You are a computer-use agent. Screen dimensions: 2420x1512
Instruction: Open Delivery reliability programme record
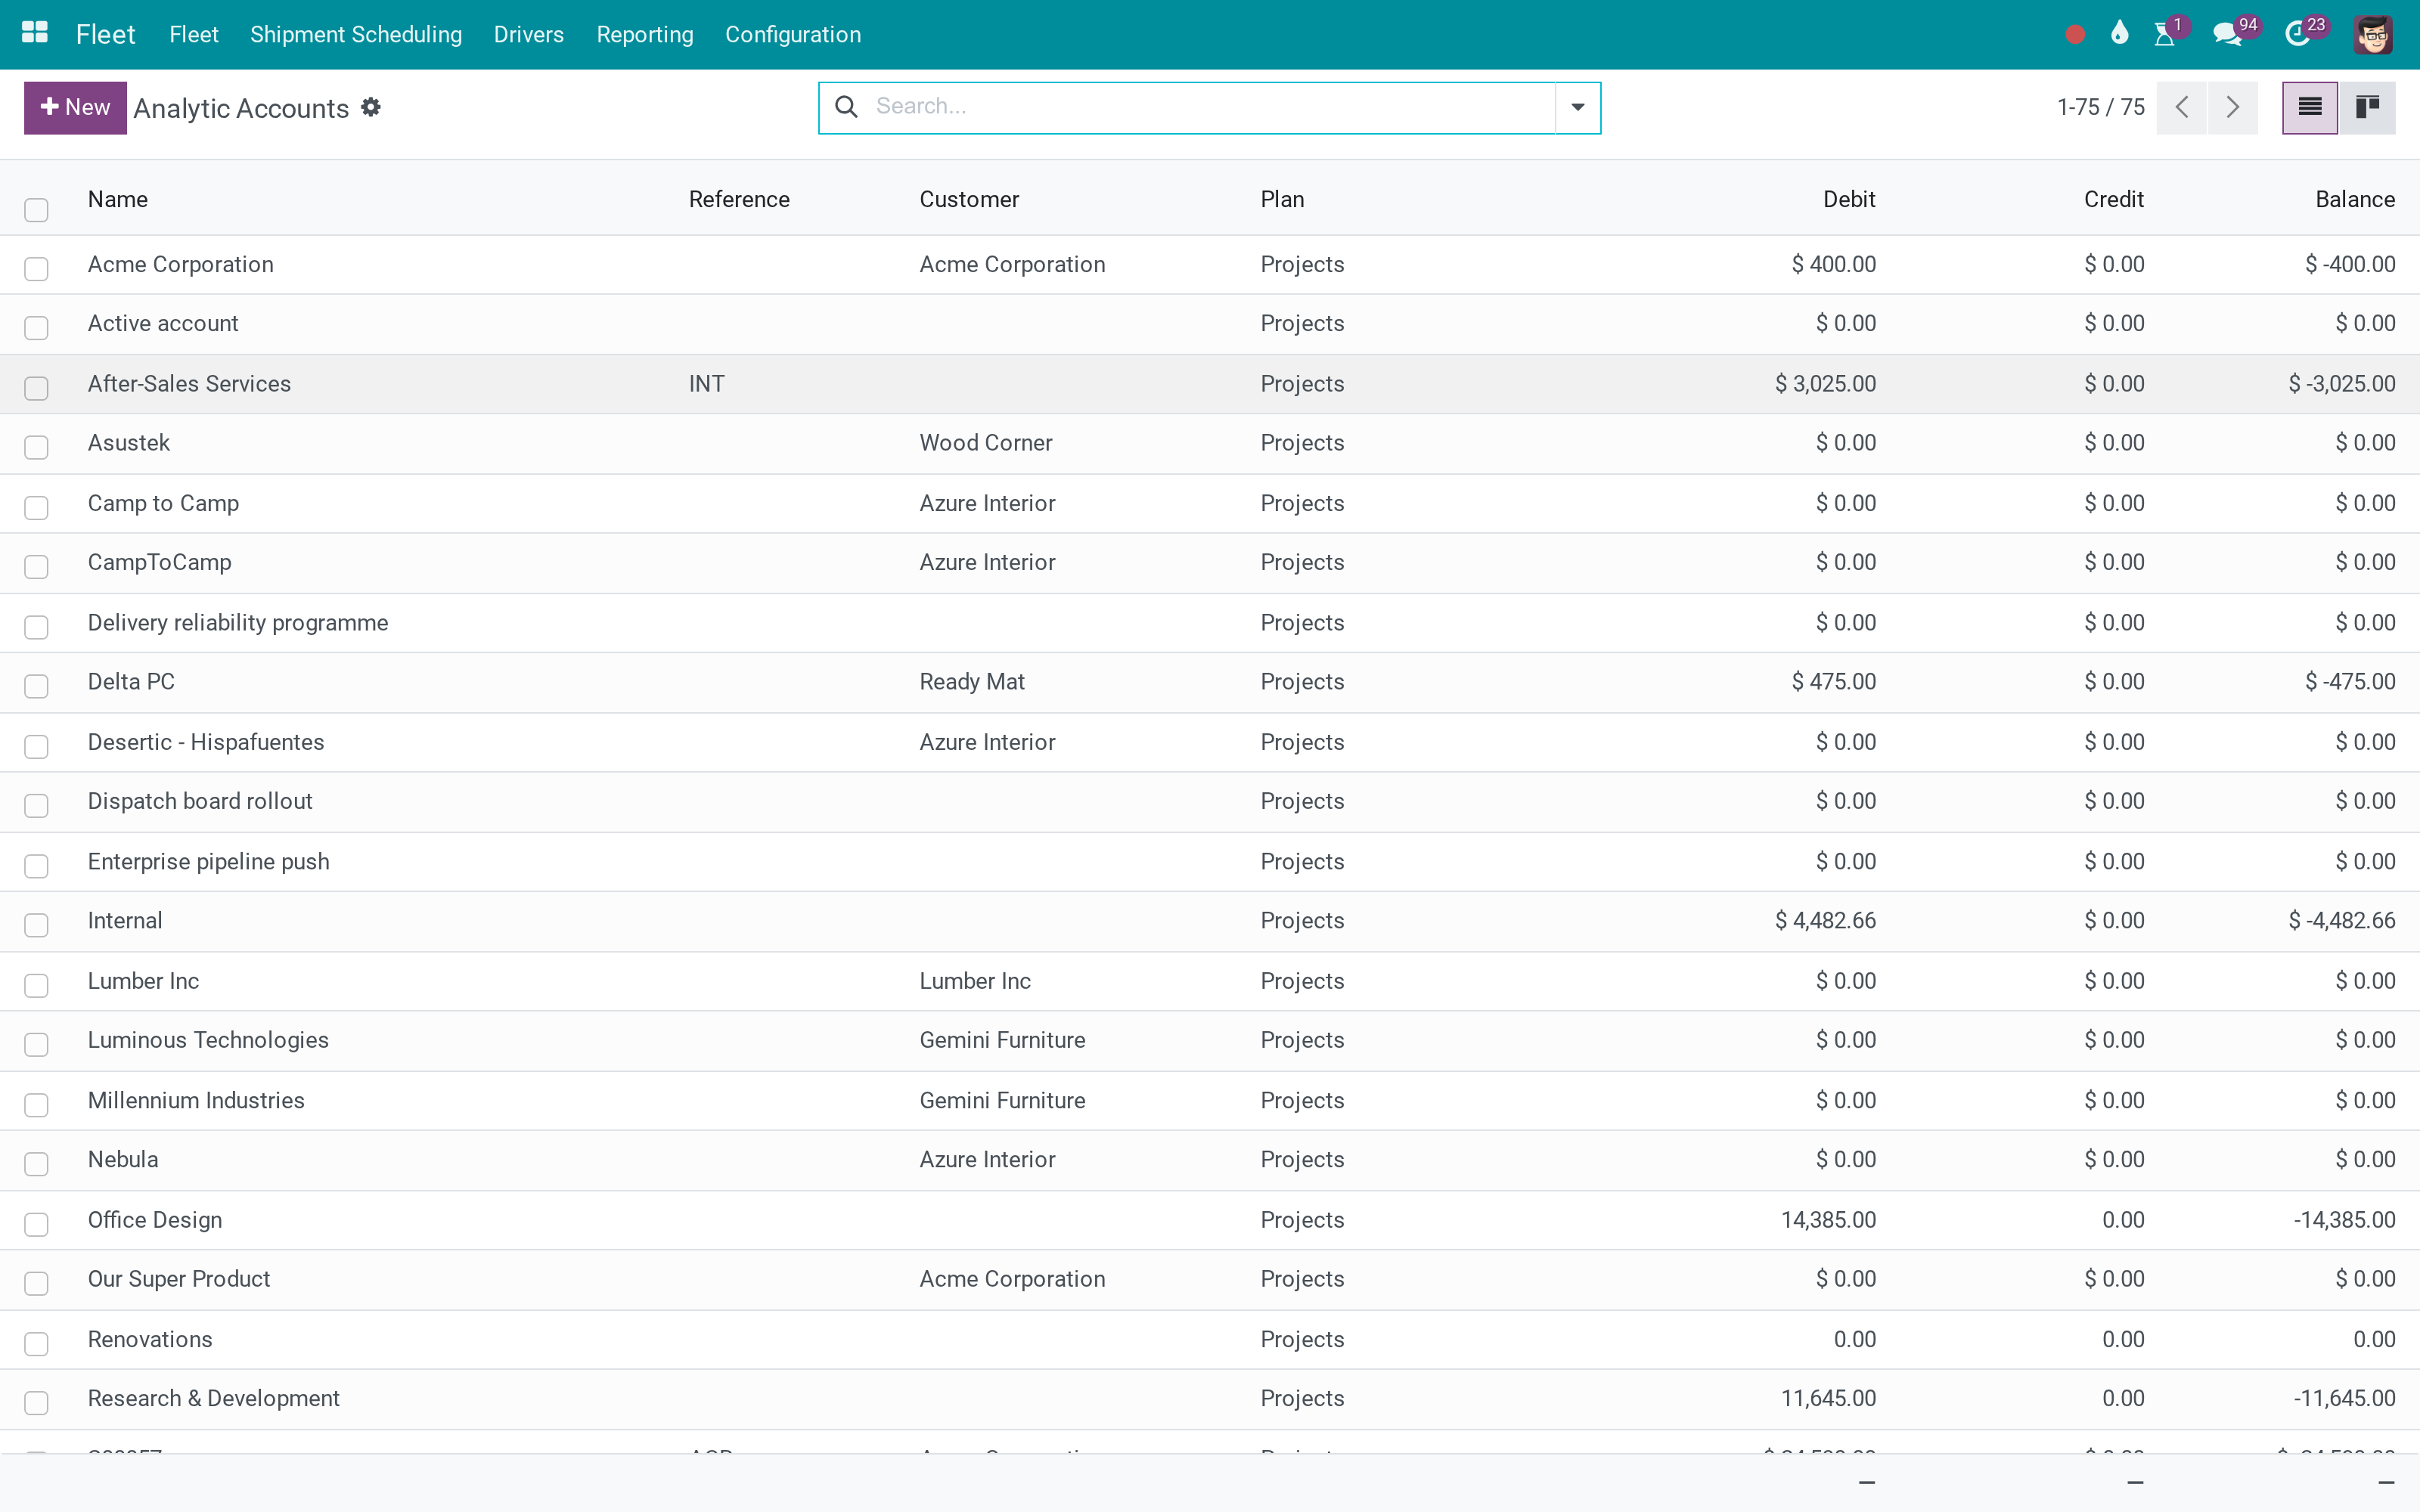[238, 622]
